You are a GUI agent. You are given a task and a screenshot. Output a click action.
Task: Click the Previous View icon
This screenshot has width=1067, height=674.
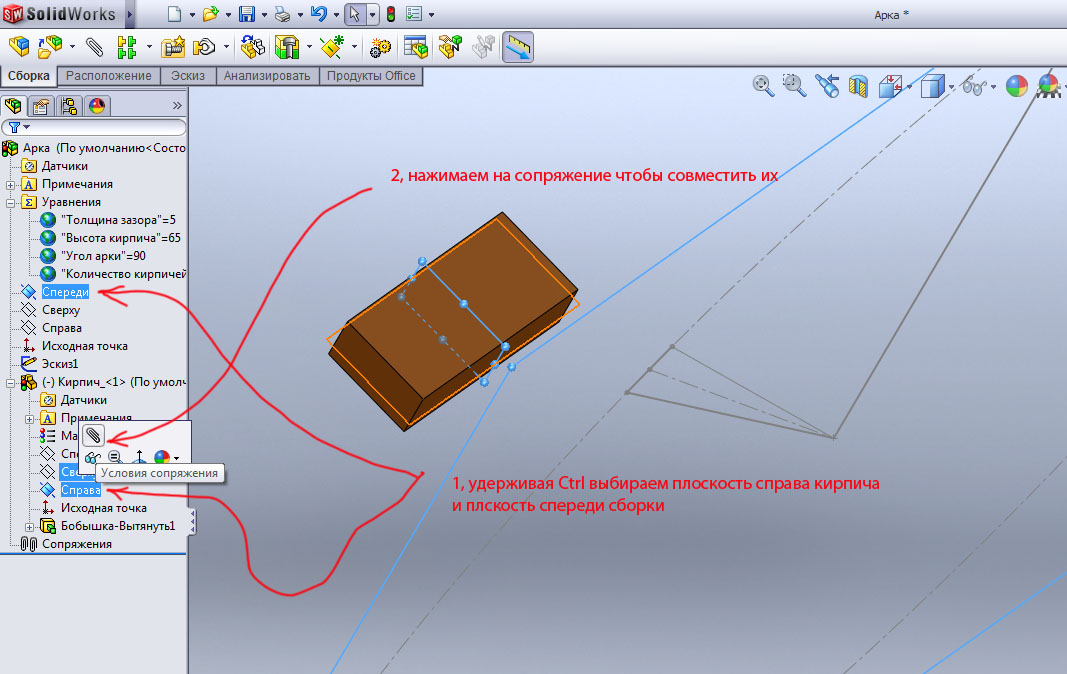(x=827, y=86)
